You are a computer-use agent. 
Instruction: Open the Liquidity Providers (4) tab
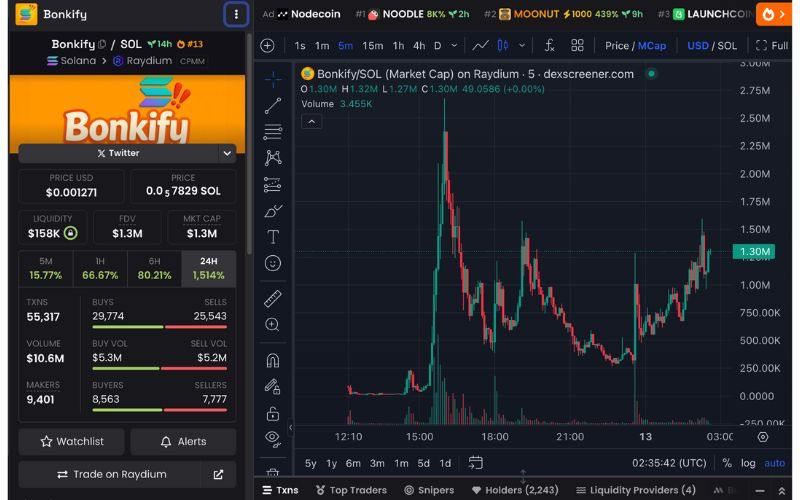pyautogui.click(x=635, y=490)
